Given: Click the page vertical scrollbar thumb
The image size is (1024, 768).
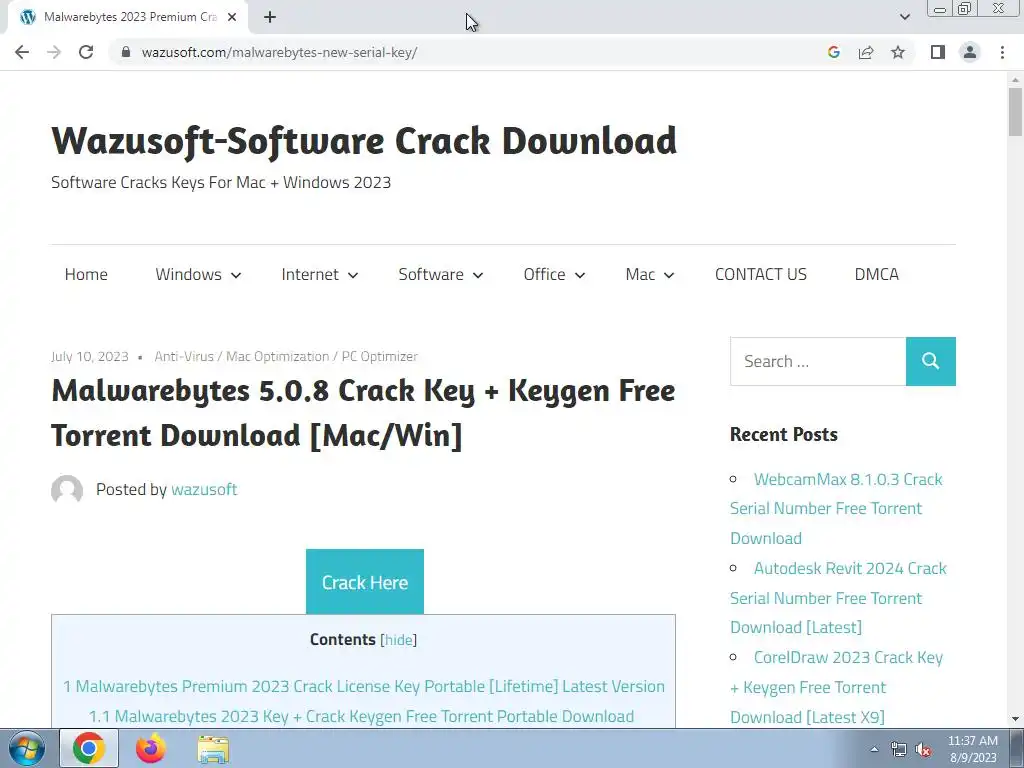Looking at the screenshot, I should tap(1015, 112).
